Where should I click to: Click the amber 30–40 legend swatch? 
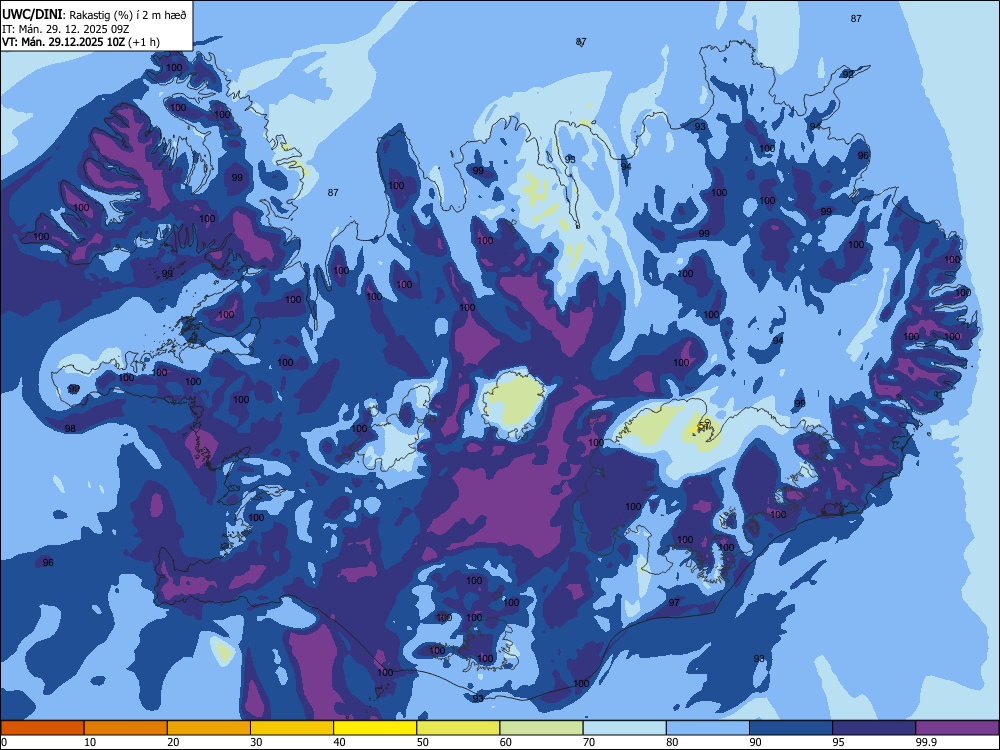click(x=292, y=728)
